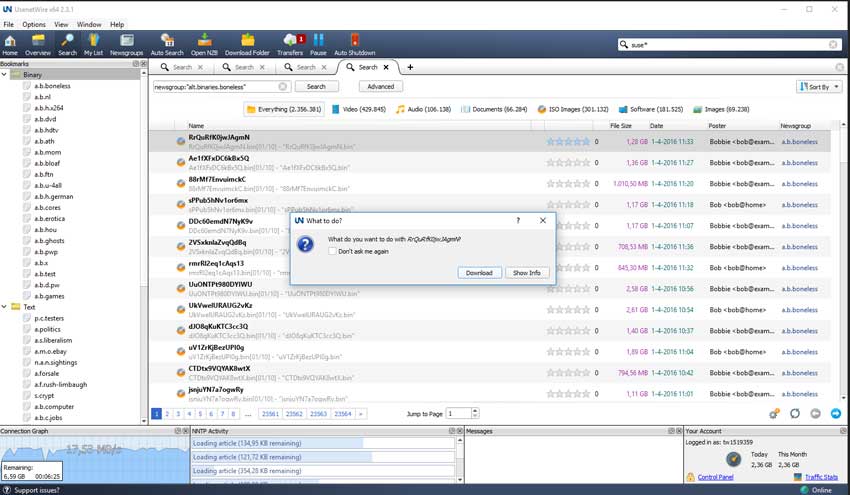Filter results by Software

tap(651, 109)
